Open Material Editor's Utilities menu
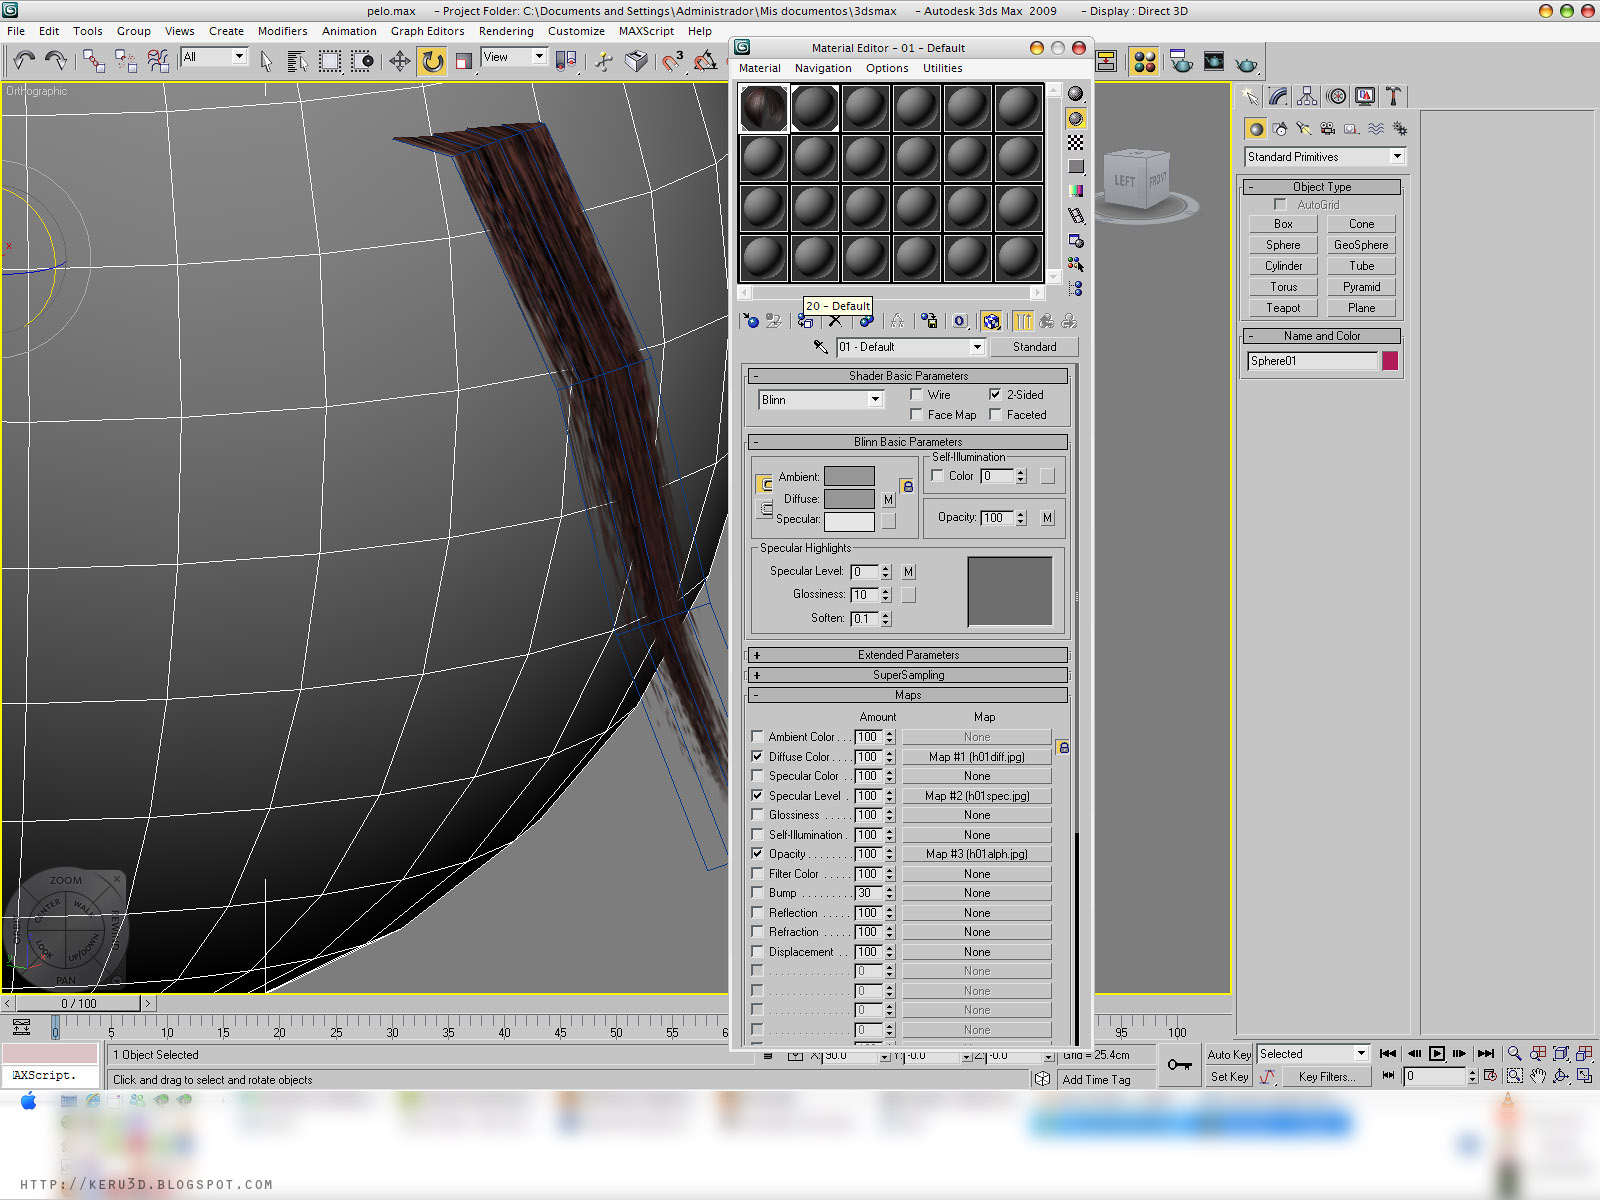The width and height of the screenshot is (1600, 1200). pyautogui.click(x=942, y=68)
